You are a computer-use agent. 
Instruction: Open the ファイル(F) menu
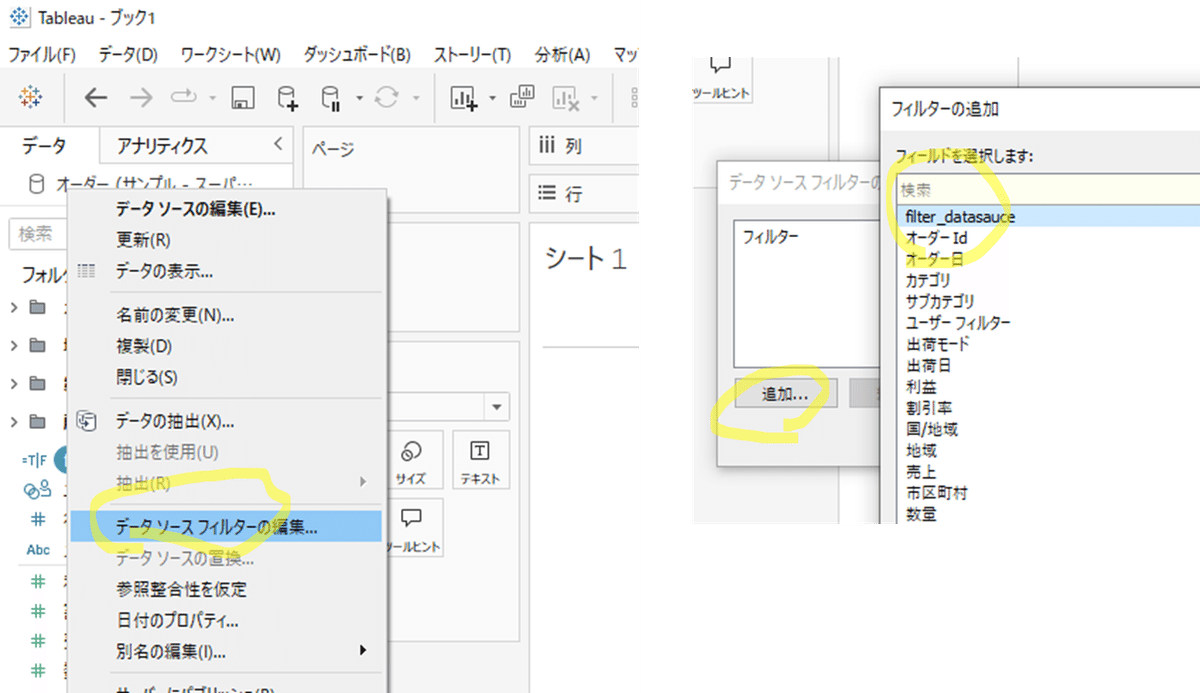tap(41, 54)
